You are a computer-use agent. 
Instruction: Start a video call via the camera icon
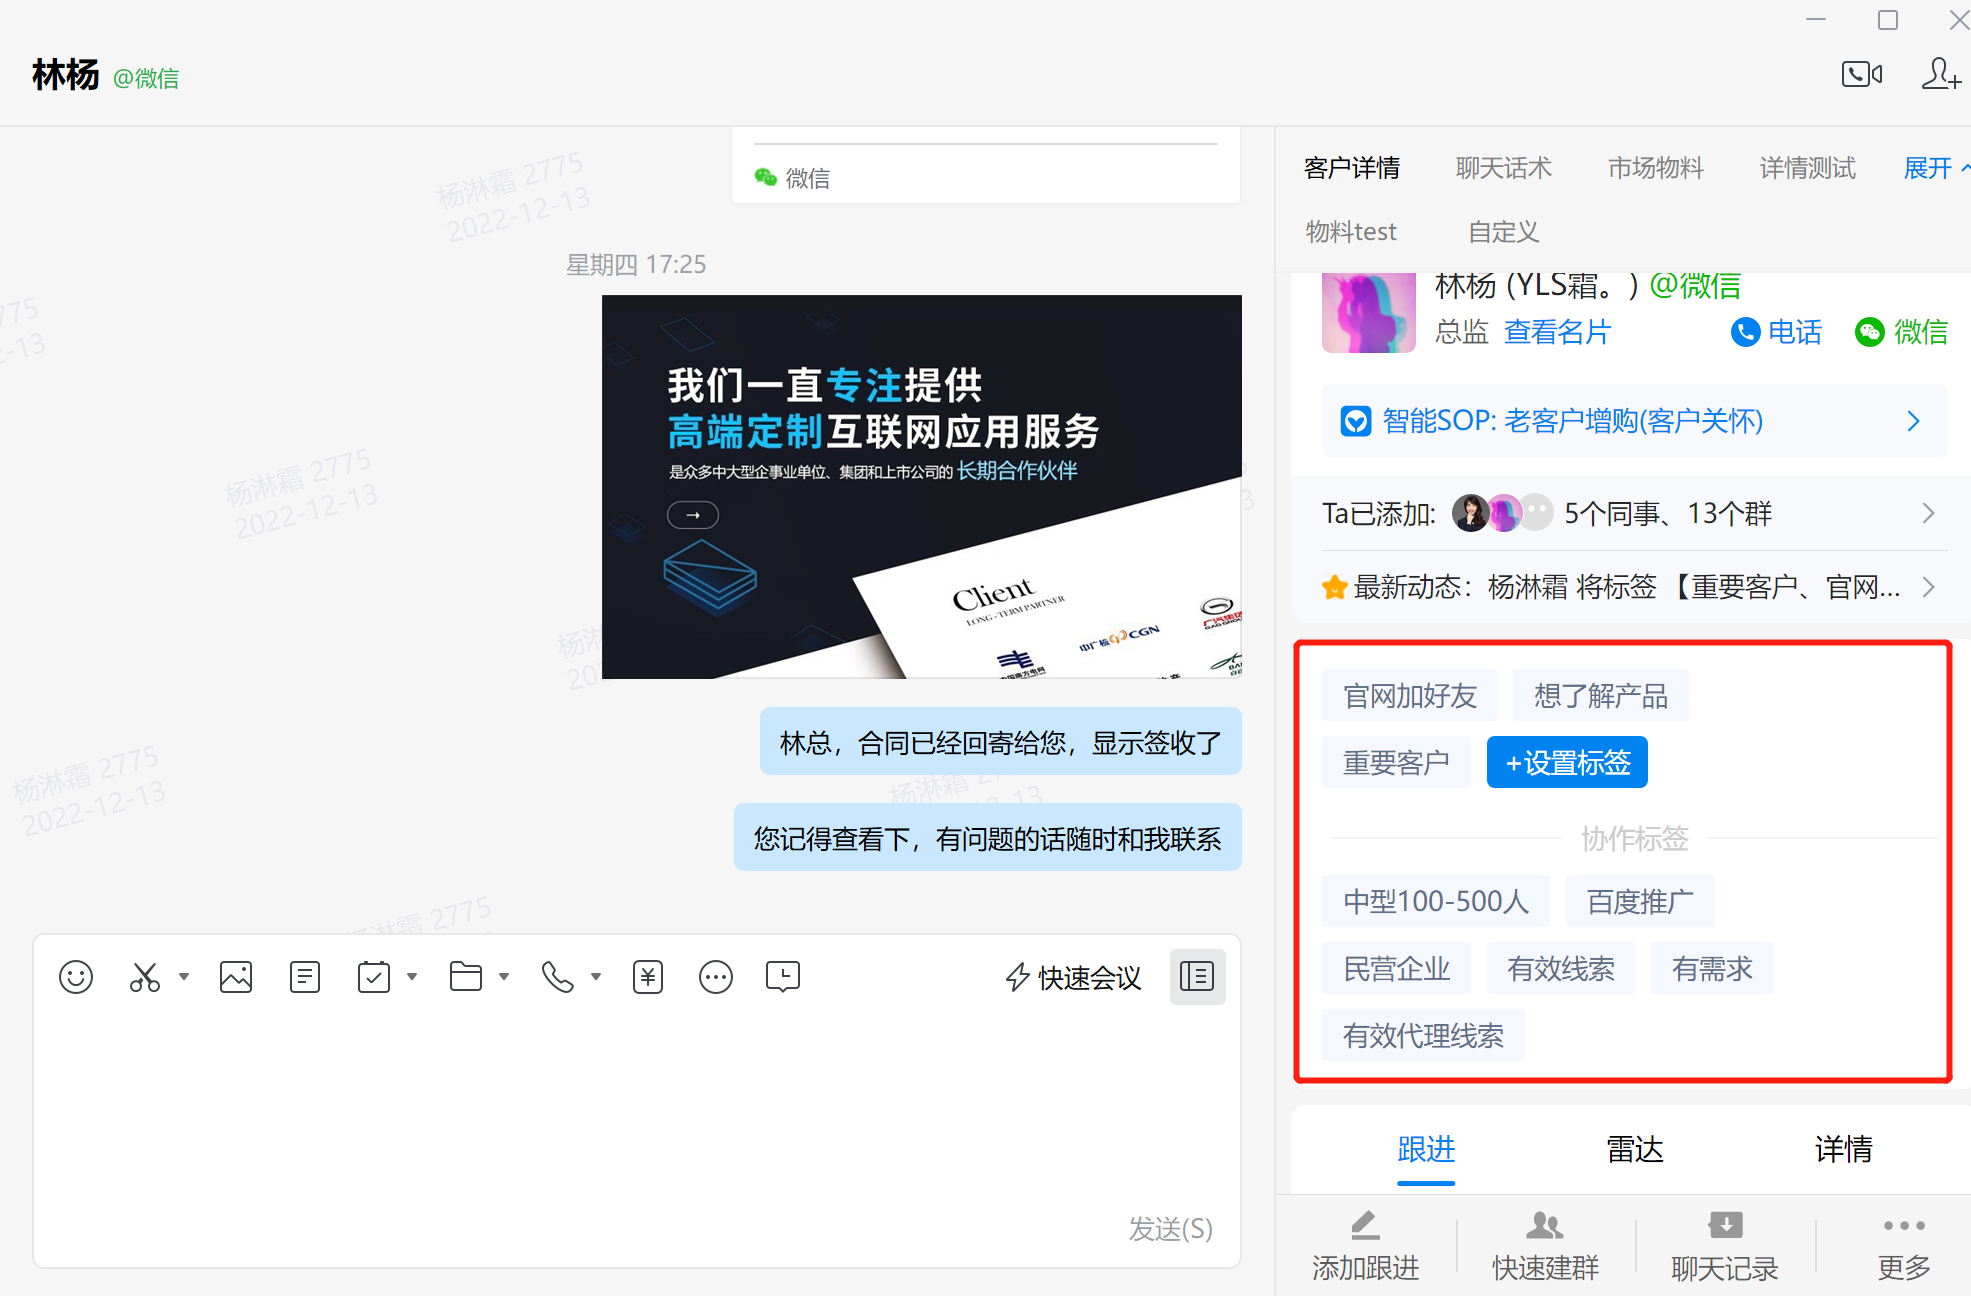point(1861,74)
